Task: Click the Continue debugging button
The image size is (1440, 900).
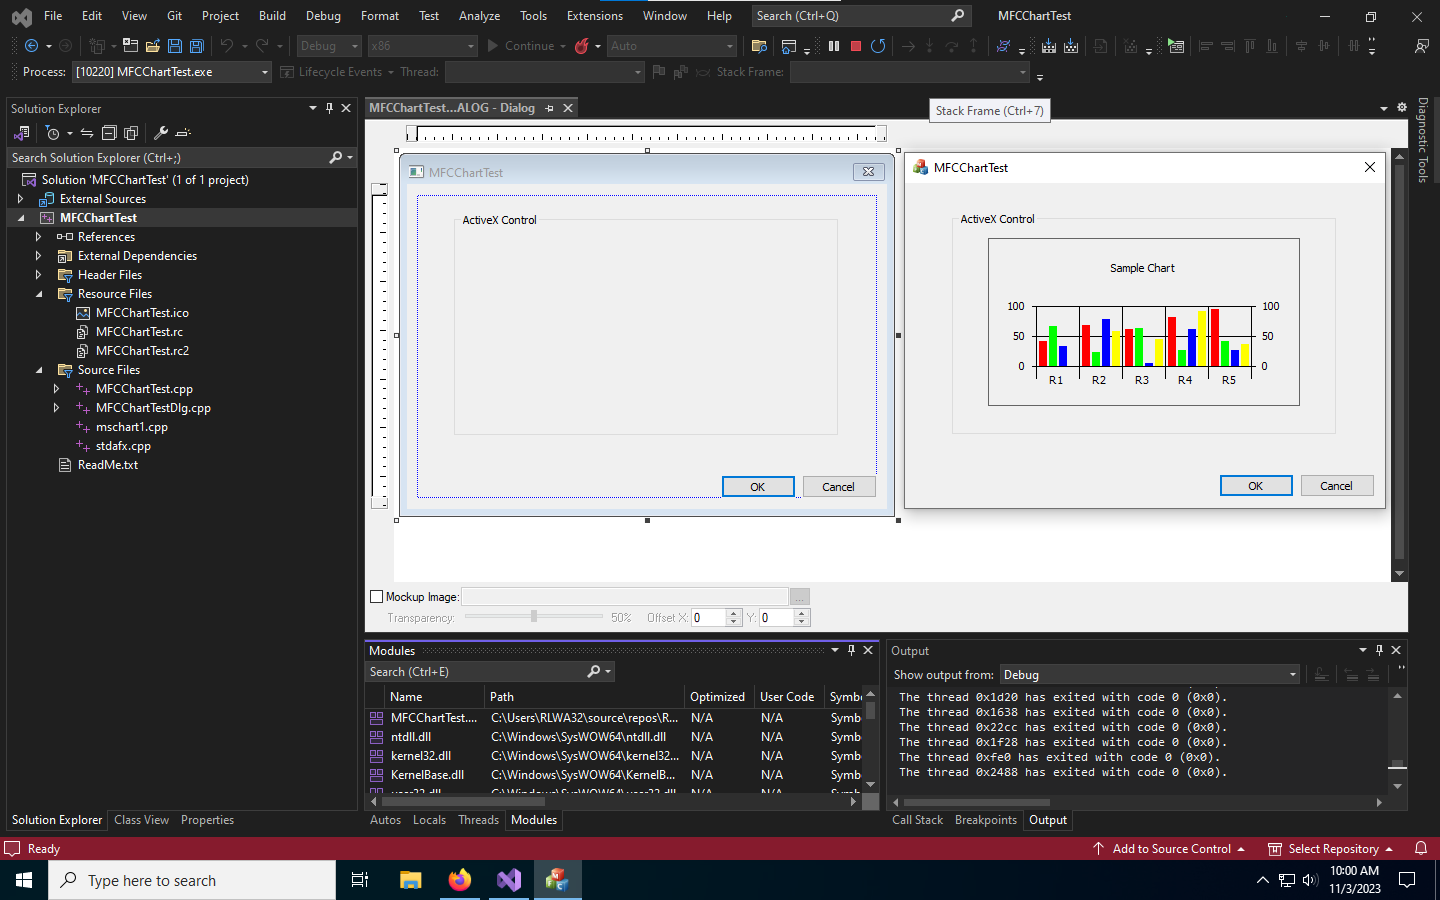Action: coord(520,46)
